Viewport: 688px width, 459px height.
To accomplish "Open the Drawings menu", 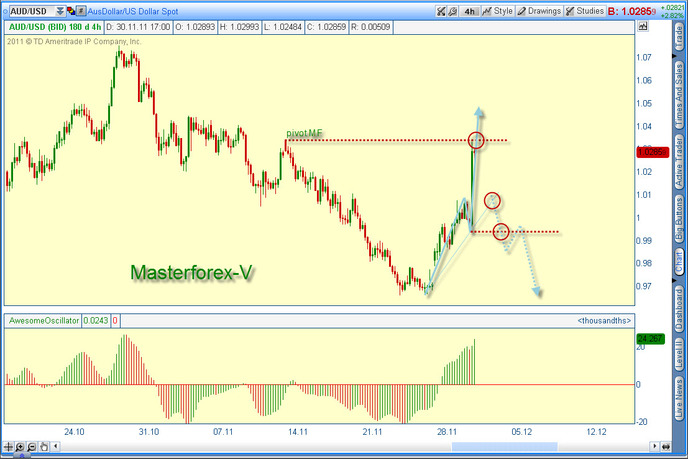I will [x=539, y=11].
